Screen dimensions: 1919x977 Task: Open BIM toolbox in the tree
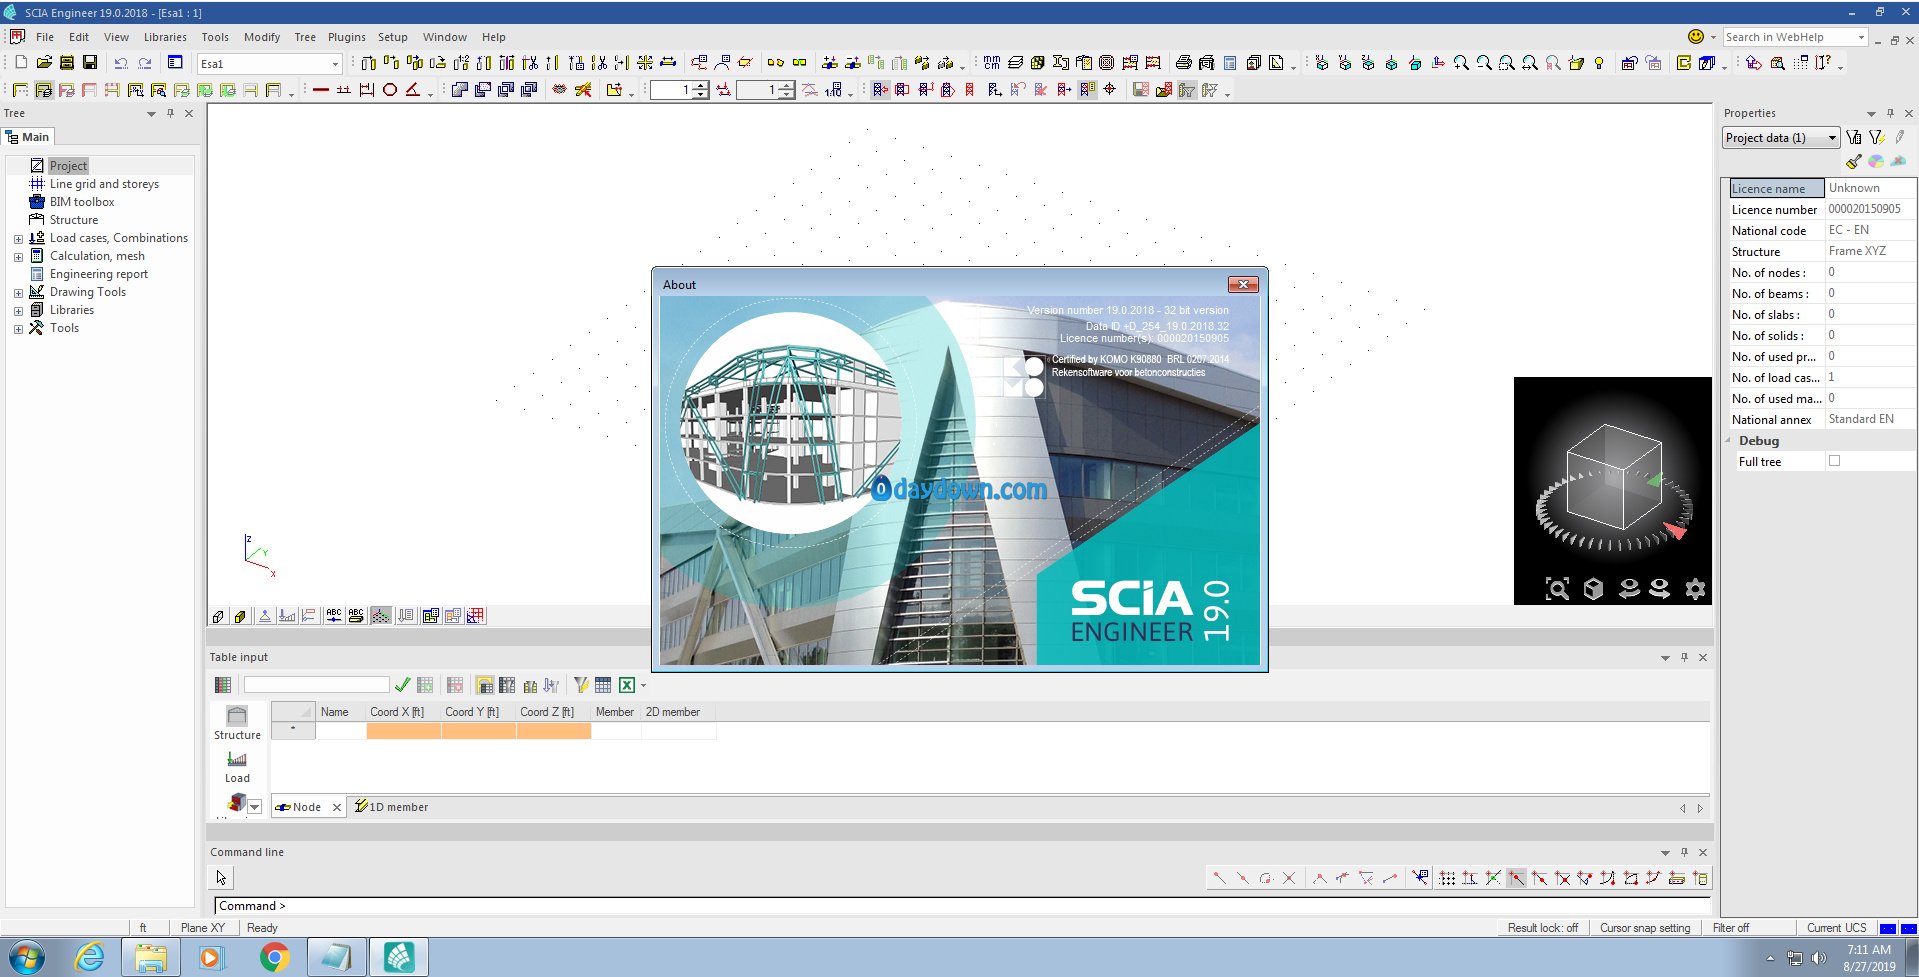coord(82,202)
